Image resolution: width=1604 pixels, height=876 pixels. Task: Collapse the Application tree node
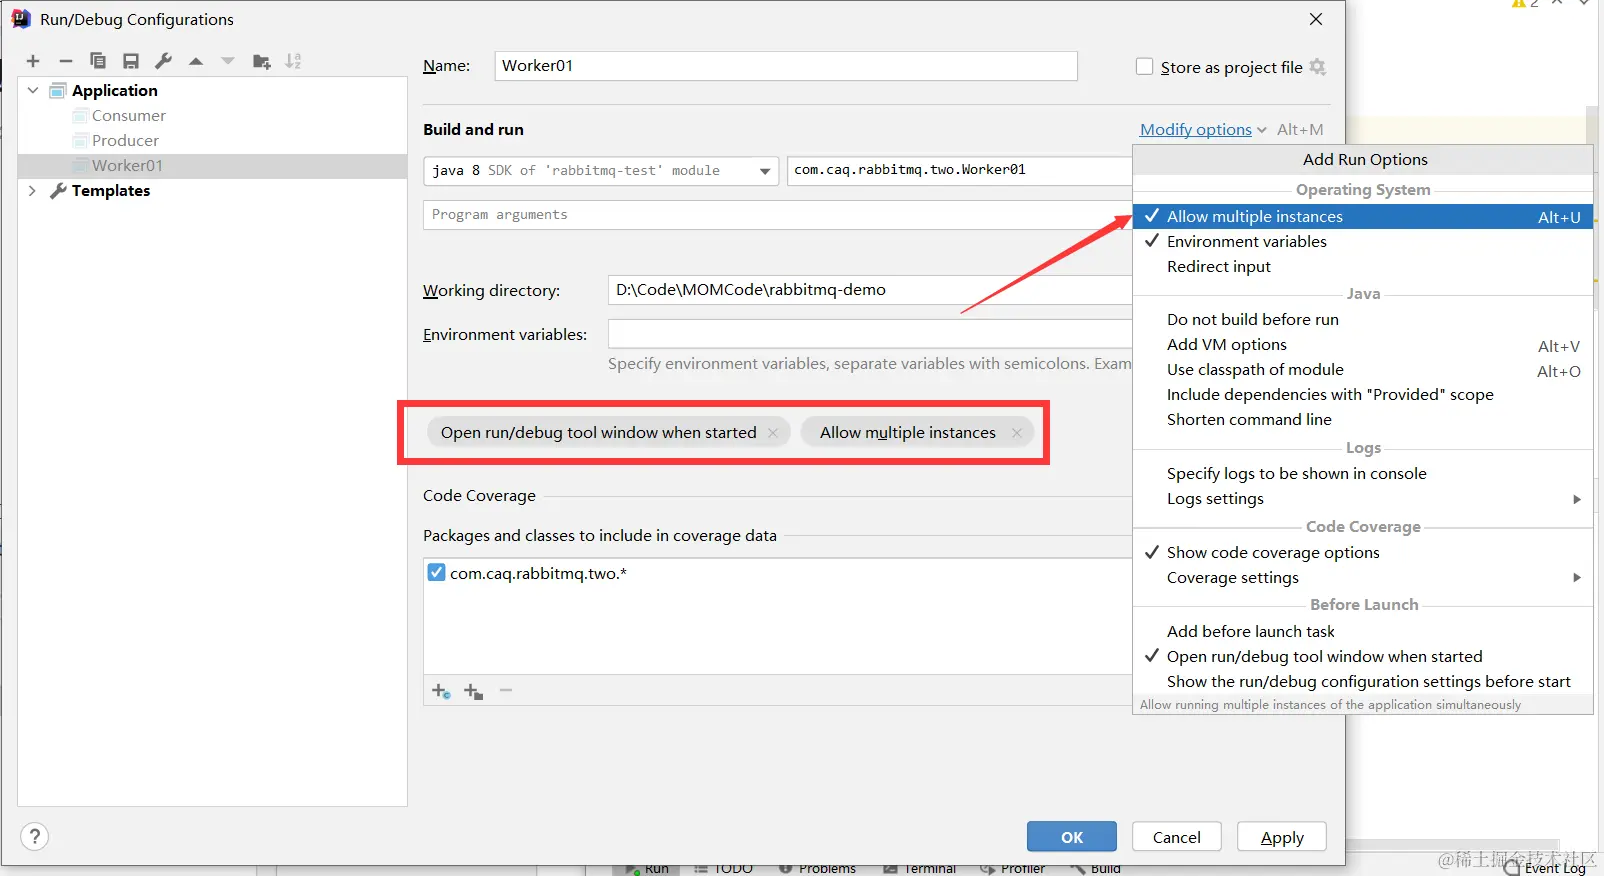(x=33, y=90)
